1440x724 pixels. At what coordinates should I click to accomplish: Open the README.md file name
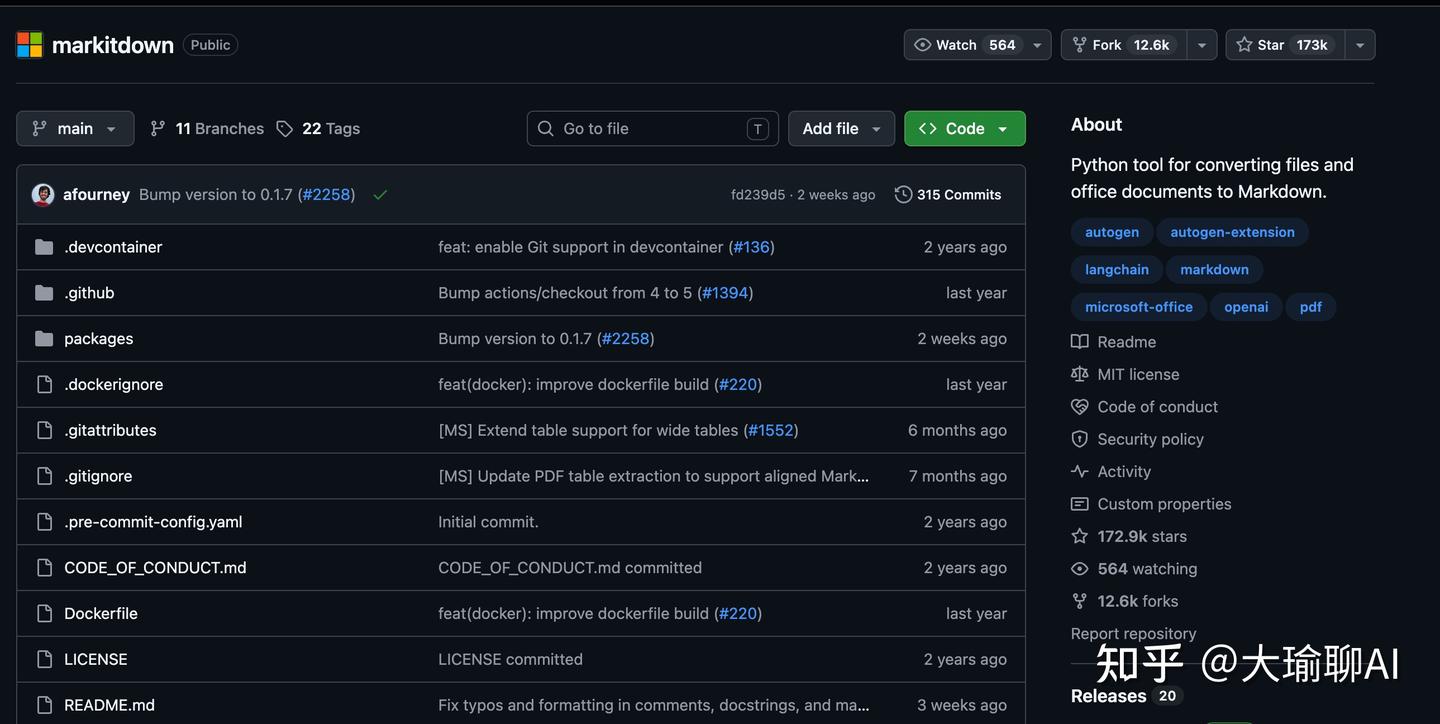pos(109,705)
